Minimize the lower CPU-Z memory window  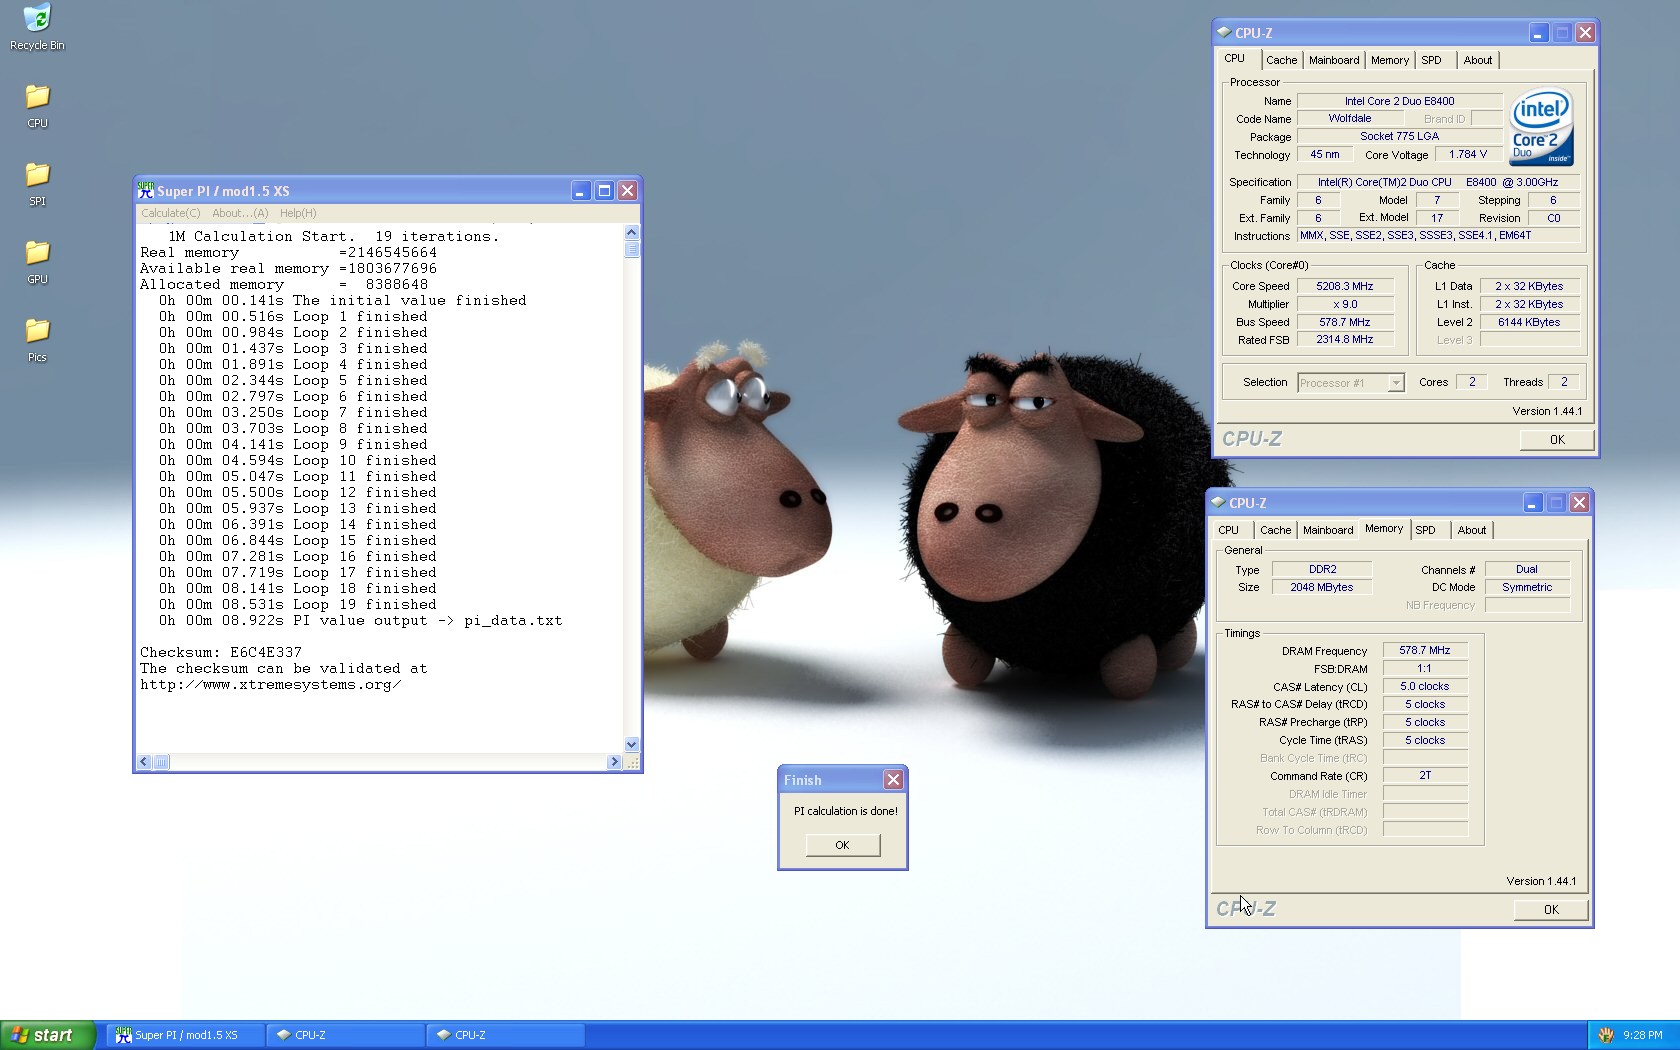tap(1532, 503)
